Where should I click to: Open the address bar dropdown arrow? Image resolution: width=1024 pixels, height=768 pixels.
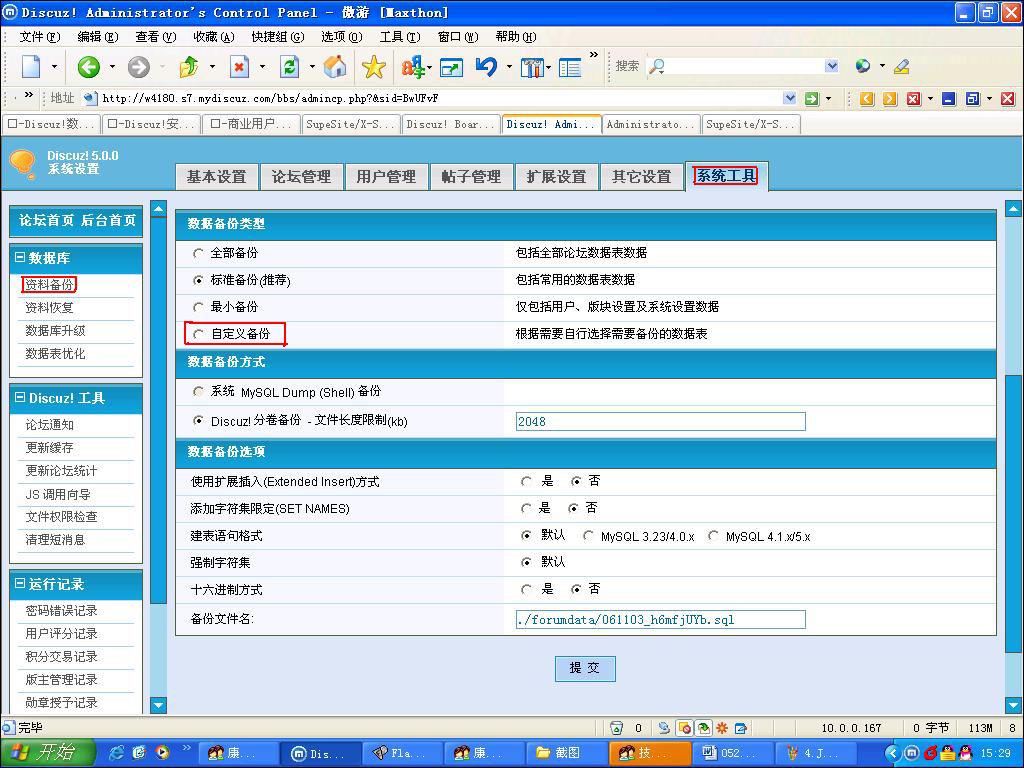[790, 98]
